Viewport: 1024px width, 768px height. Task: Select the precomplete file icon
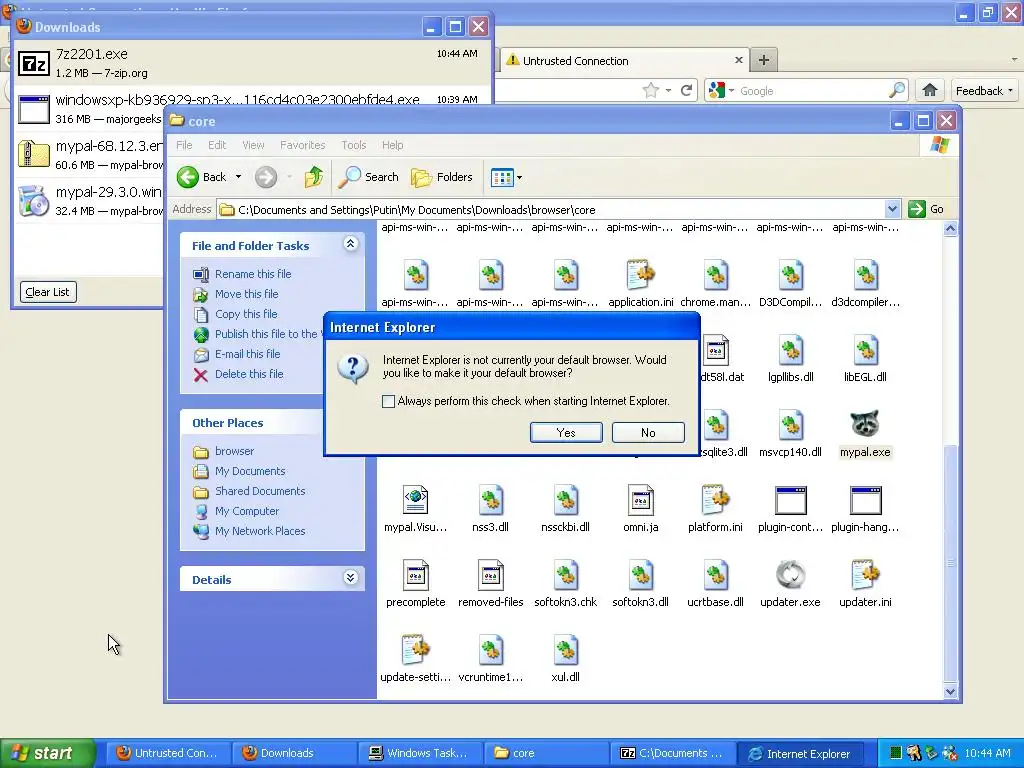point(415,575)
